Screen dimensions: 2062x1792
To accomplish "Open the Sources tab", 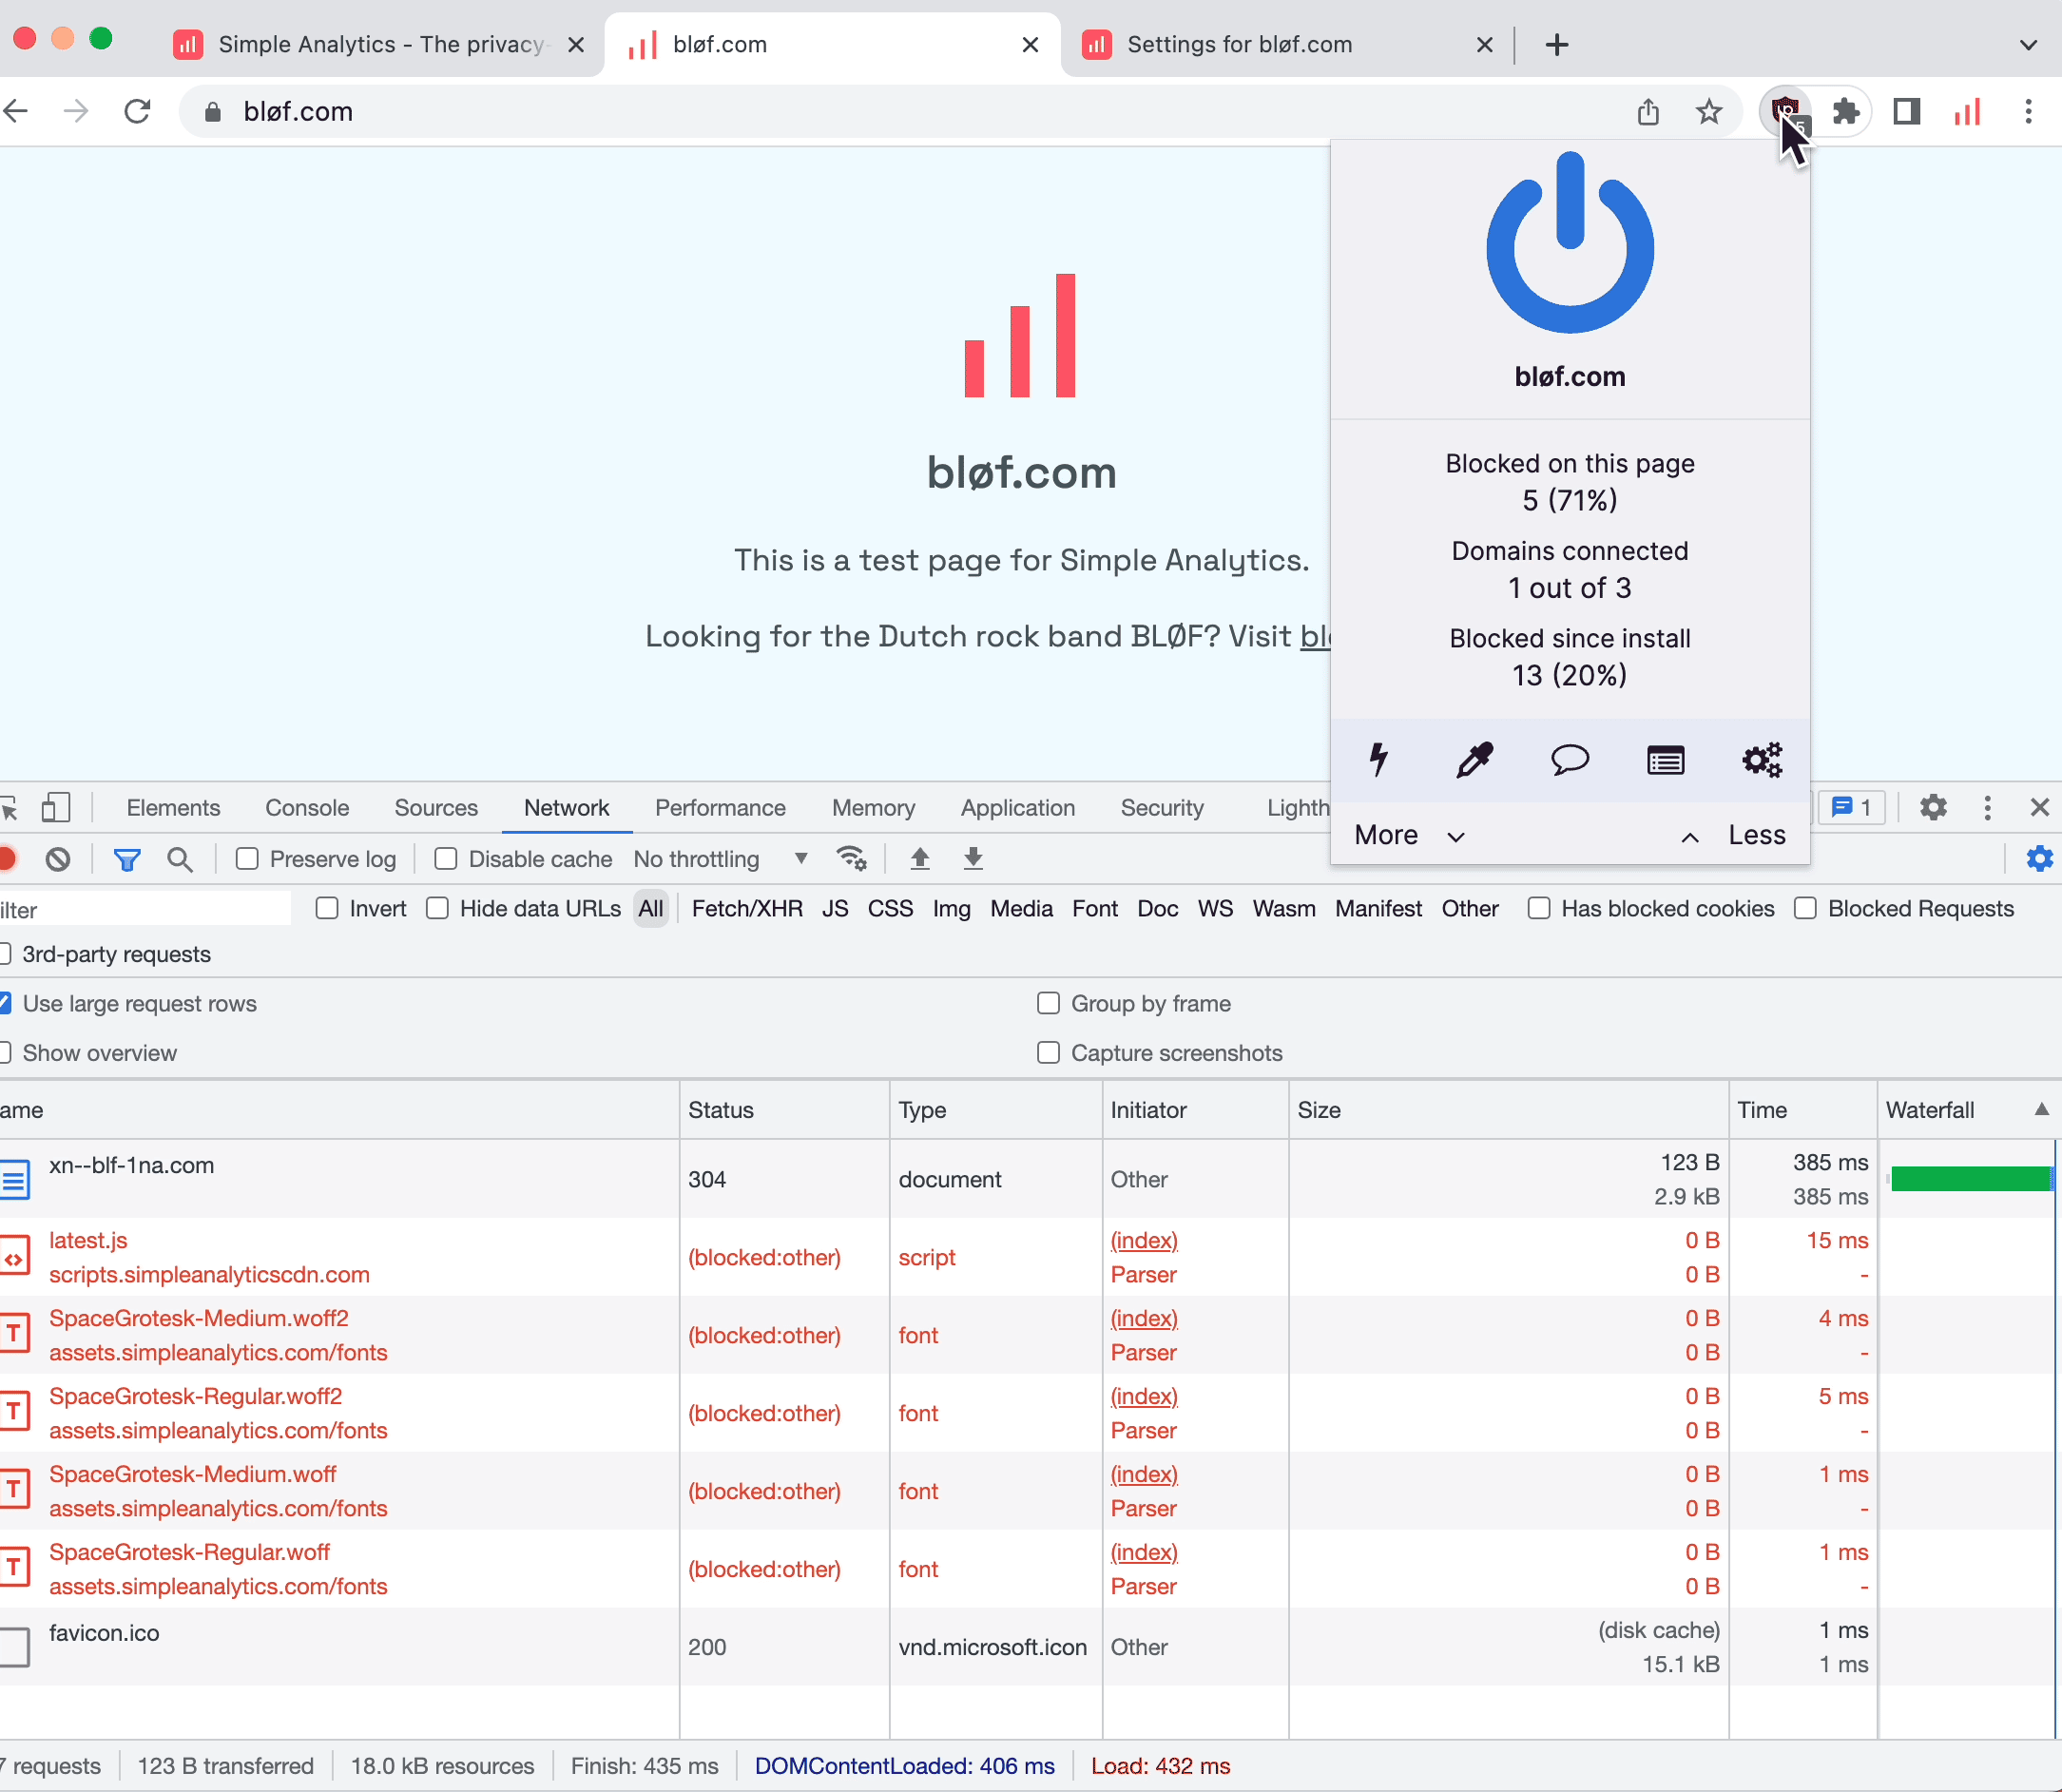I will point(436,808).
